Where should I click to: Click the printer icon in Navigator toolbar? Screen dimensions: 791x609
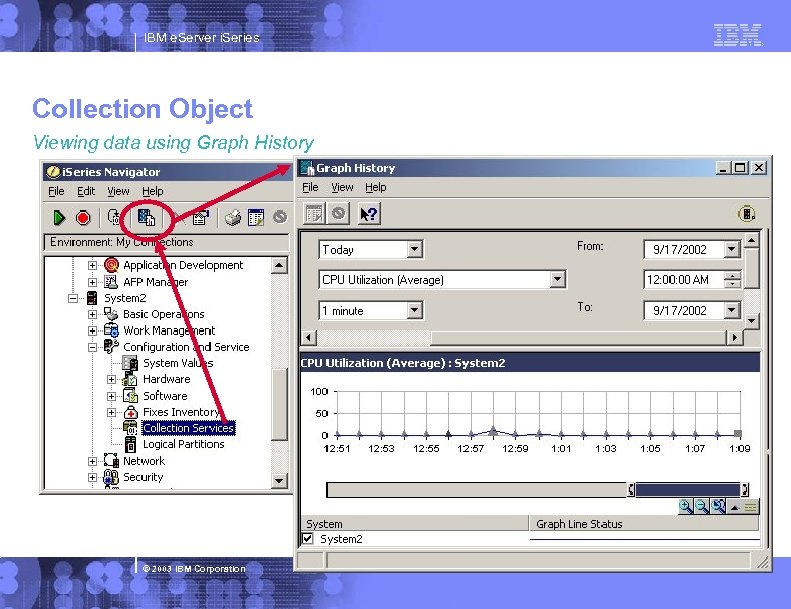[233, 217]
